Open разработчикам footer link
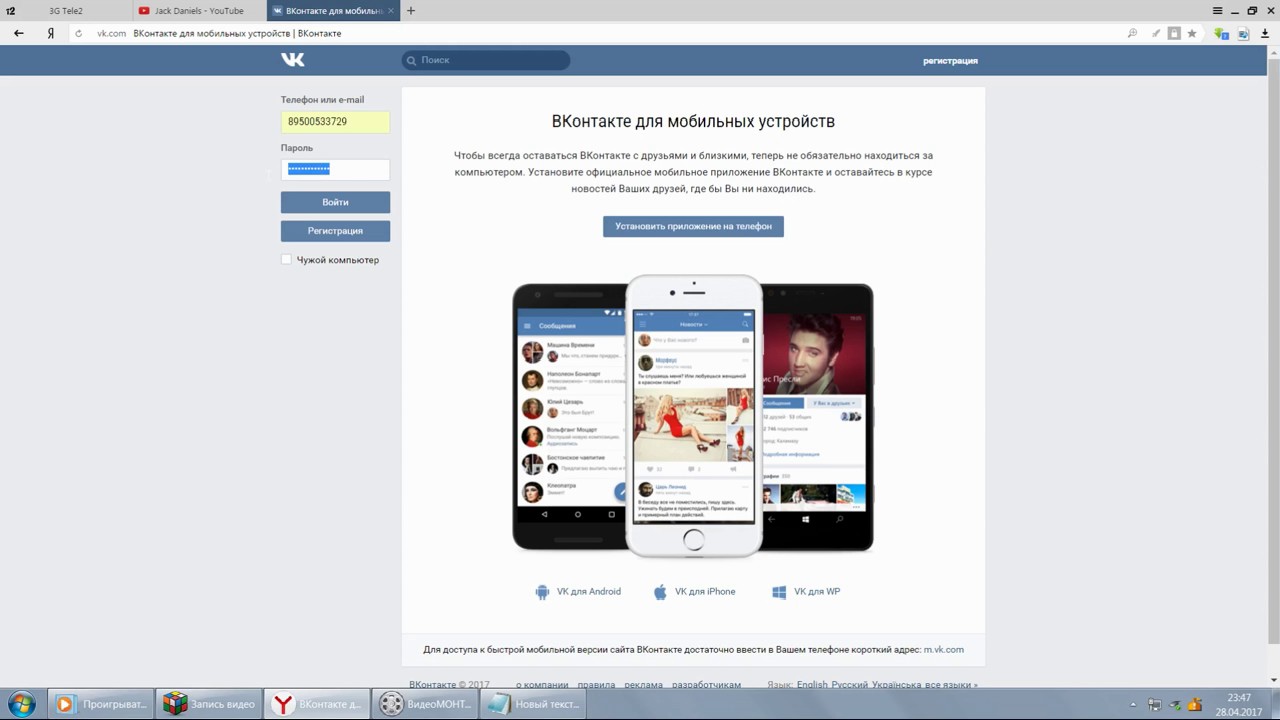Image resolution: width=1280 pixels, height=720 pixels. (706, 685)
